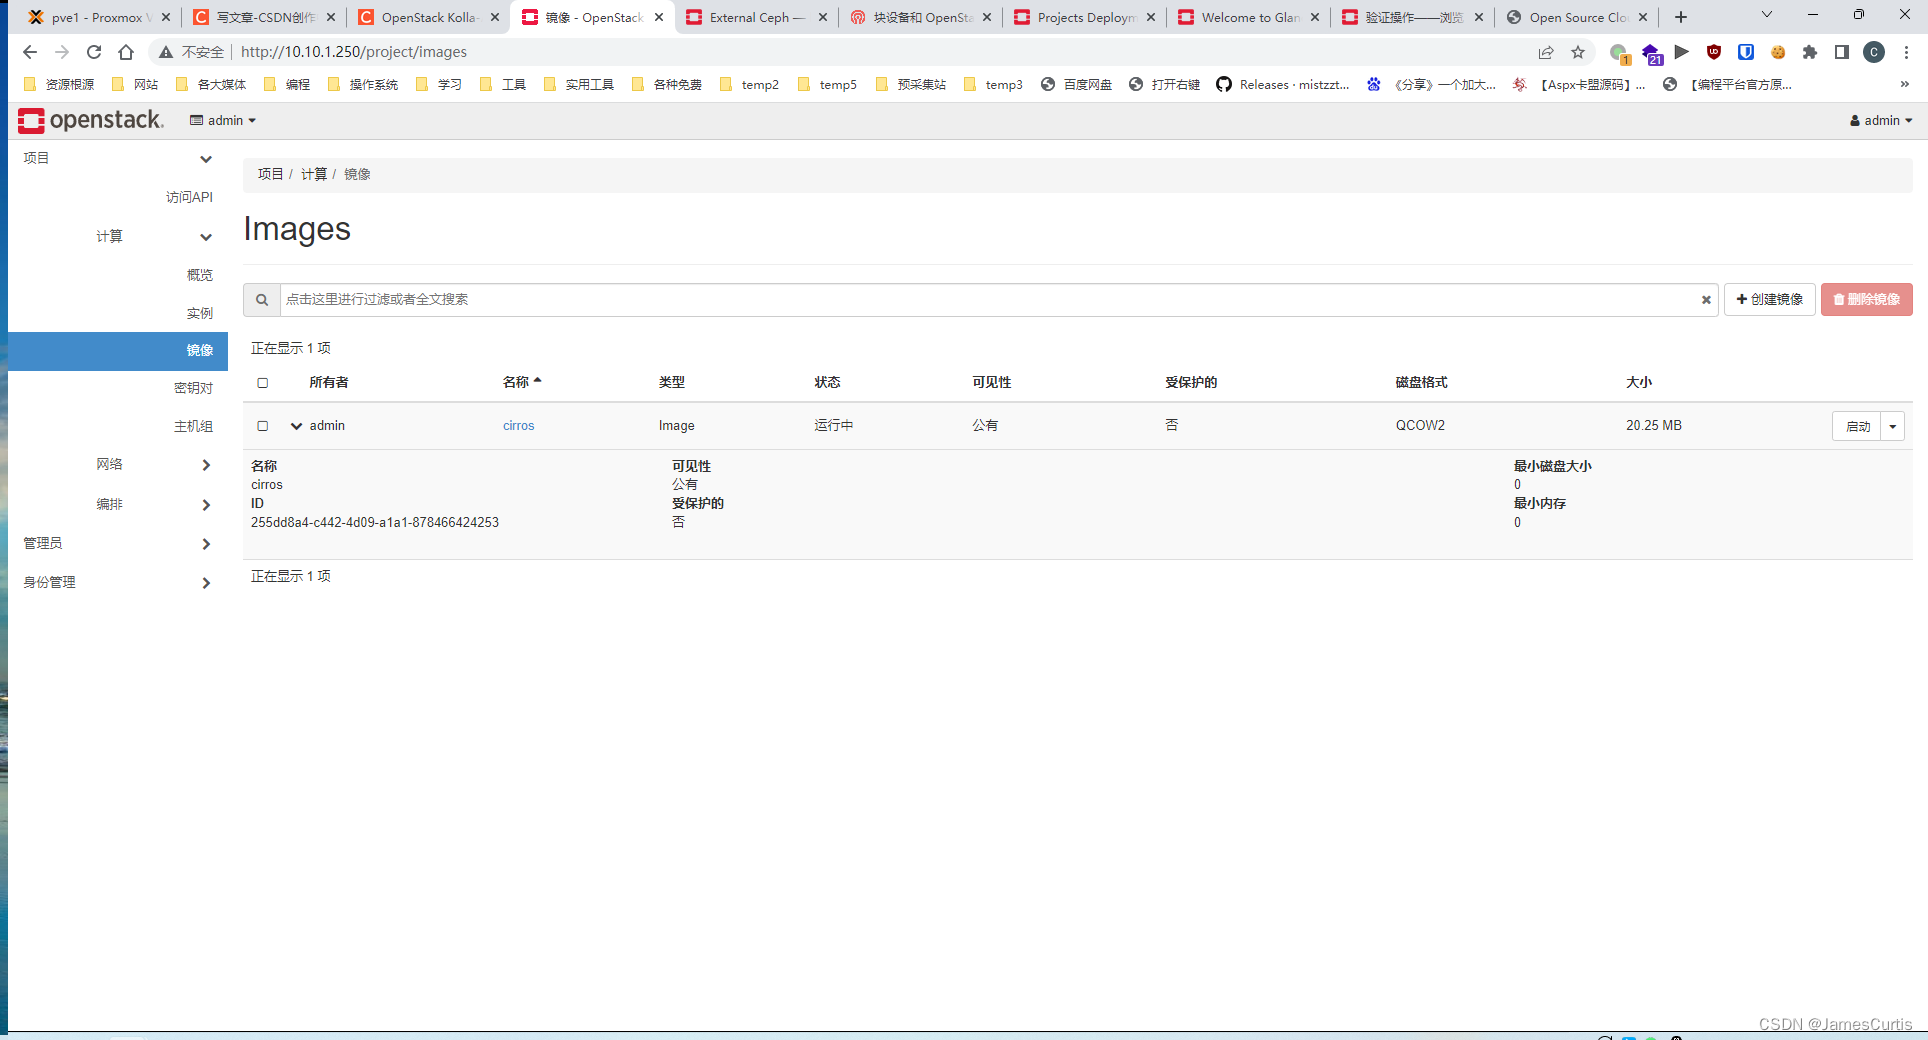
Task: Click the trash icon on 删除镜像 button
Action: (1840, 299)
